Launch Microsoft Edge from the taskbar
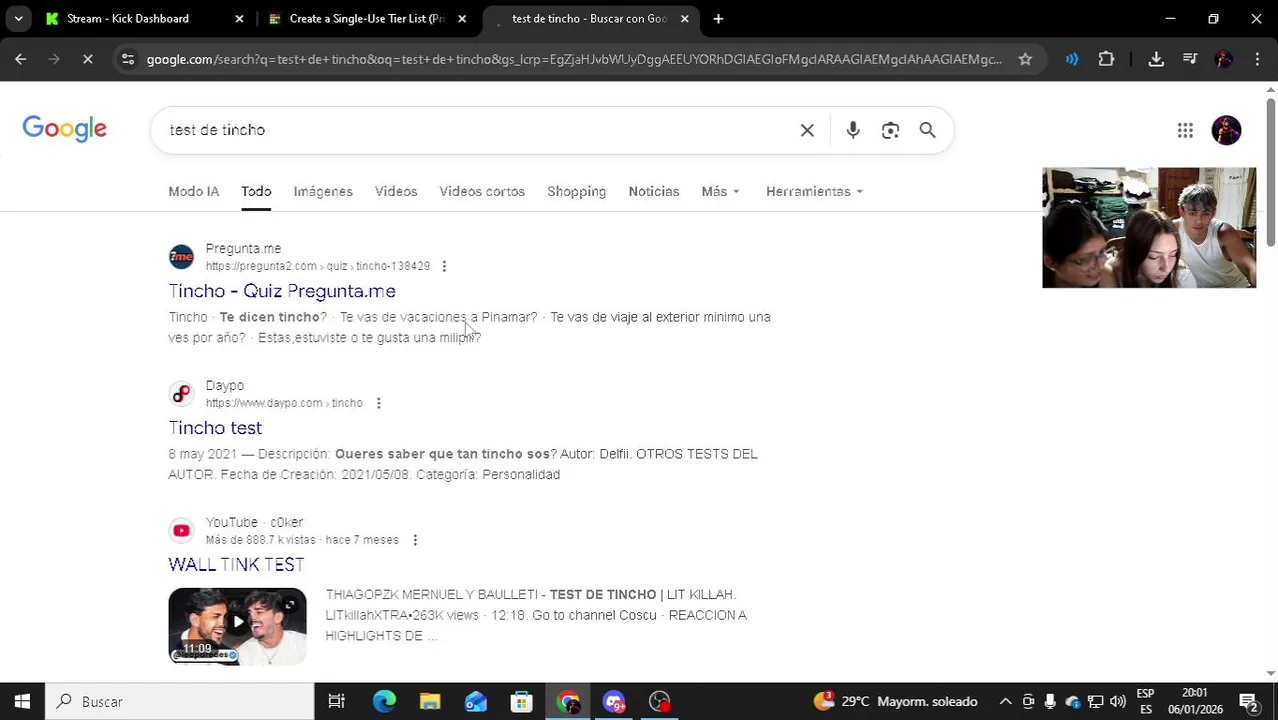The image size is (1278, 720). (384, 701)
